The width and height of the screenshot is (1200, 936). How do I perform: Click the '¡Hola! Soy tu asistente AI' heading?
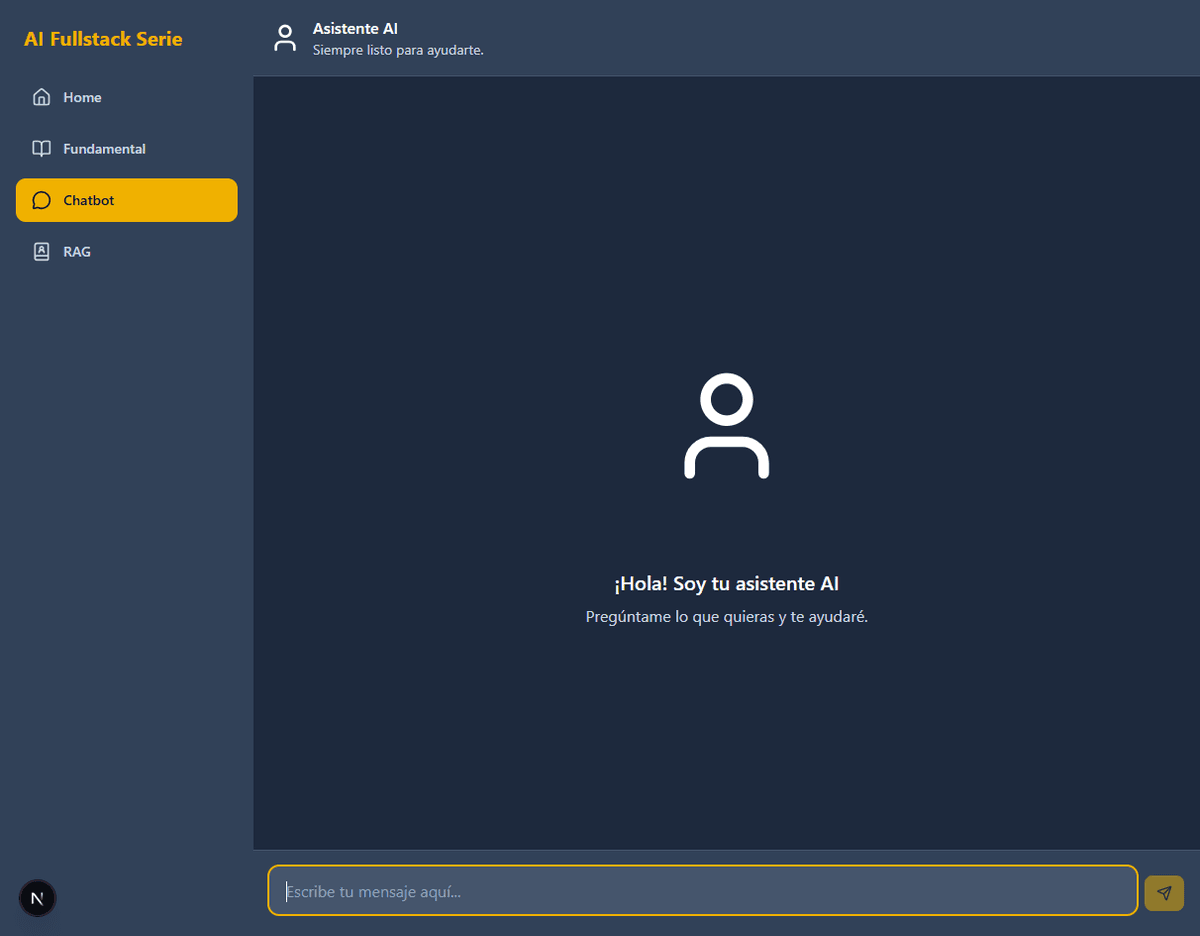726,584
